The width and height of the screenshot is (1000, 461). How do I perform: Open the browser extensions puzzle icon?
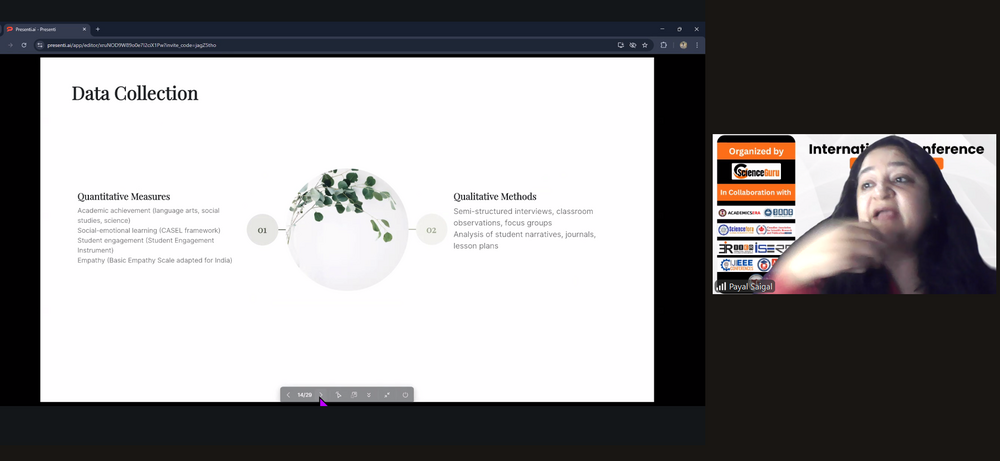point(664,45)
